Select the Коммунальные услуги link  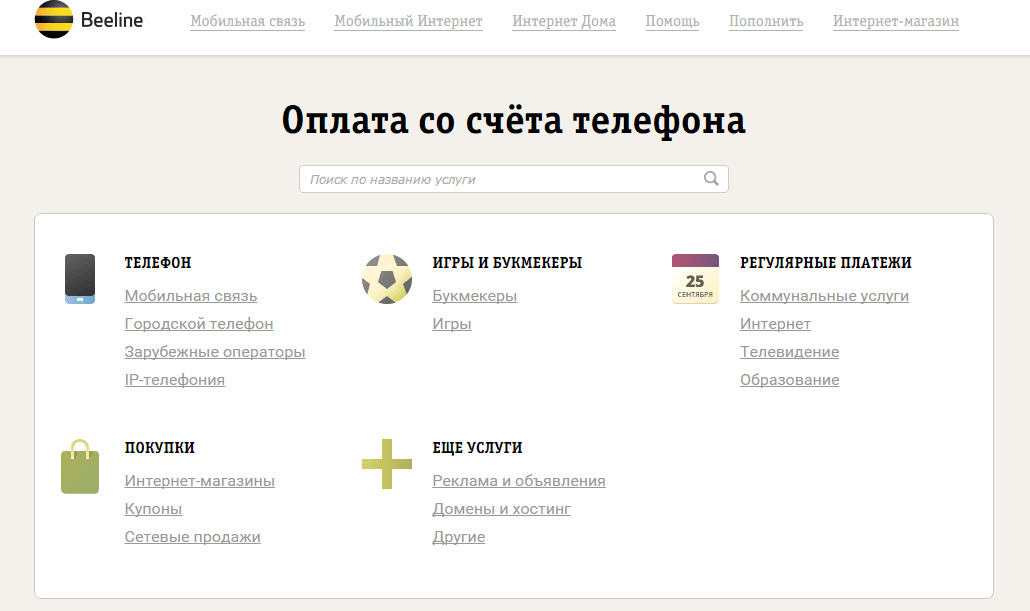(x=824, y=296)
